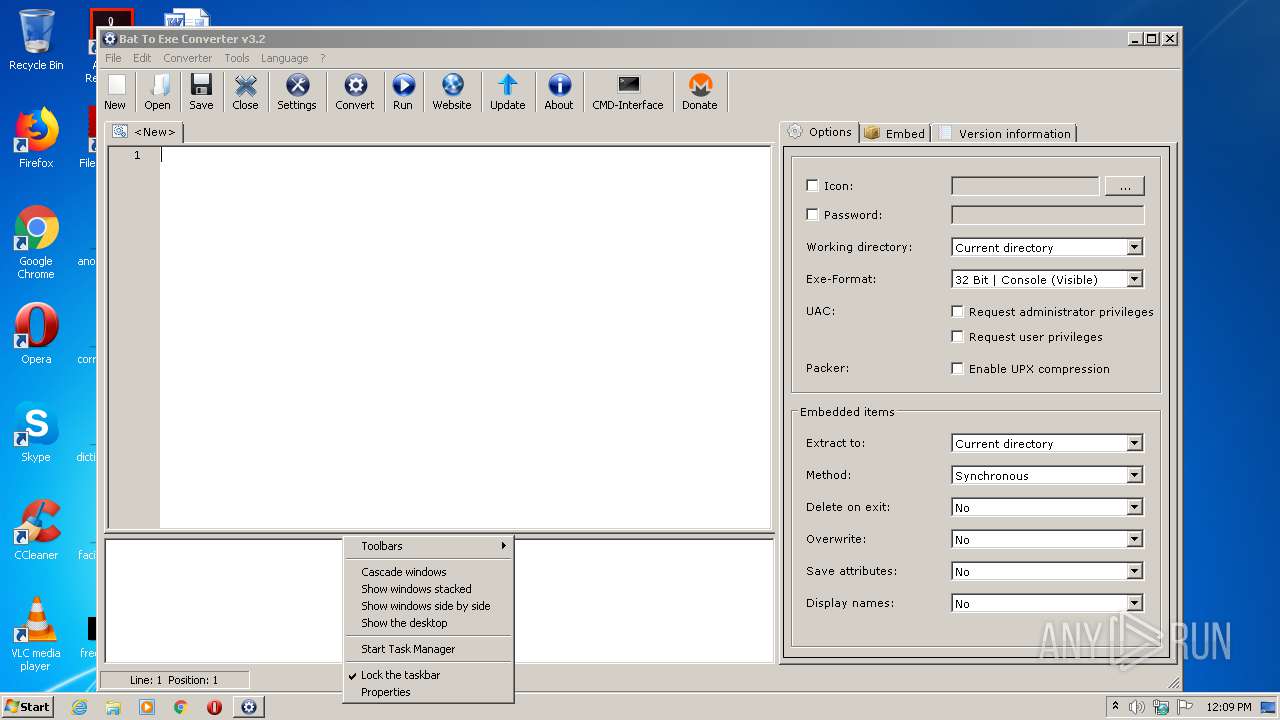Open the Delete on exit dropdown
Image resolution: width=1280 pixels, height=720 pixels.
coord(1047,507)
